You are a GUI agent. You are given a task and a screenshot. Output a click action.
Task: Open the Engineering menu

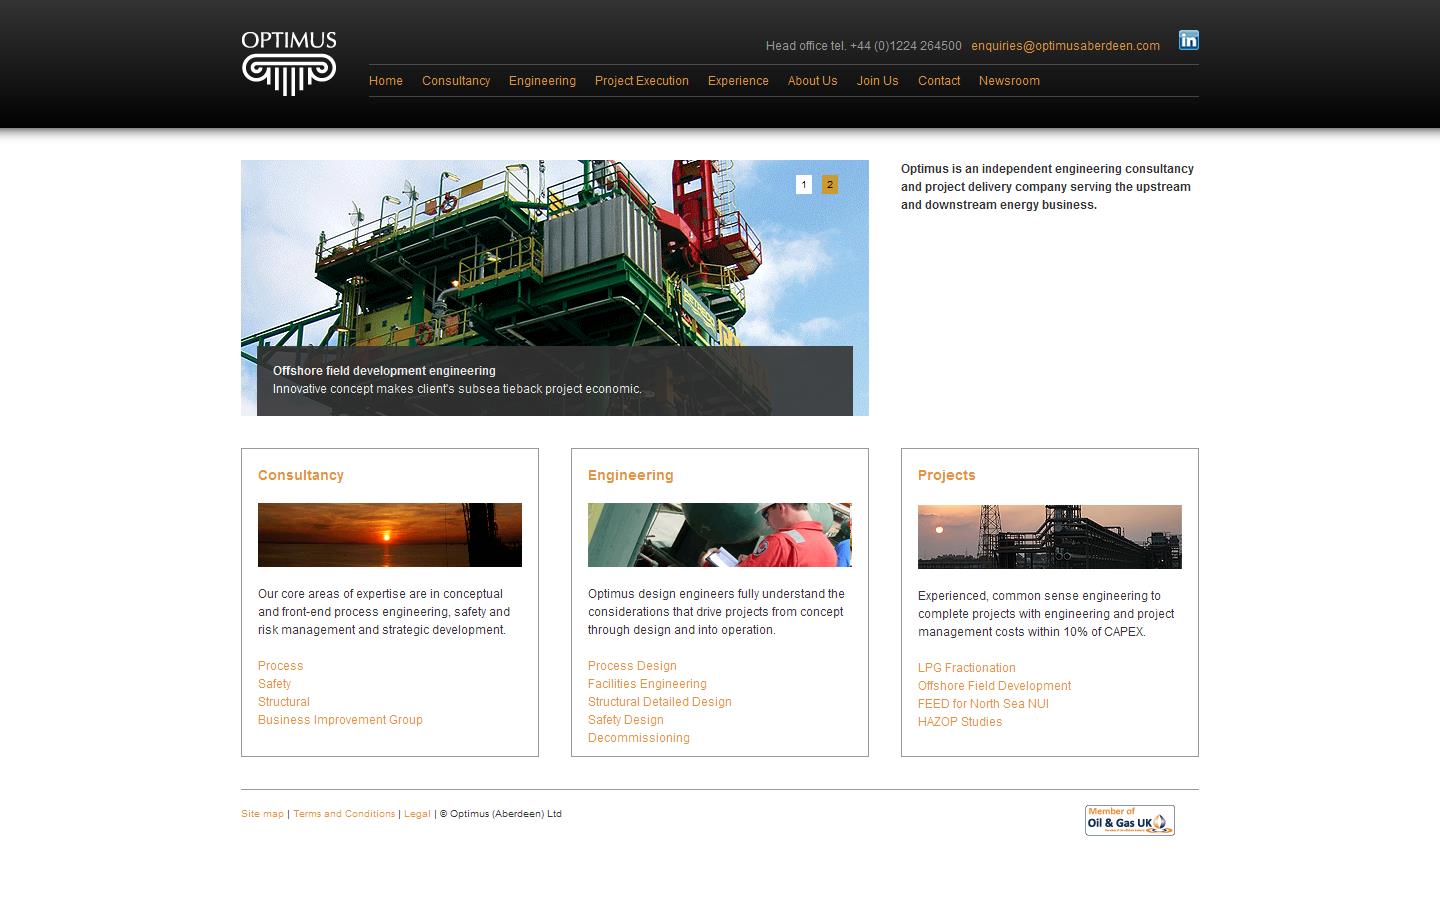coord(542,81)
